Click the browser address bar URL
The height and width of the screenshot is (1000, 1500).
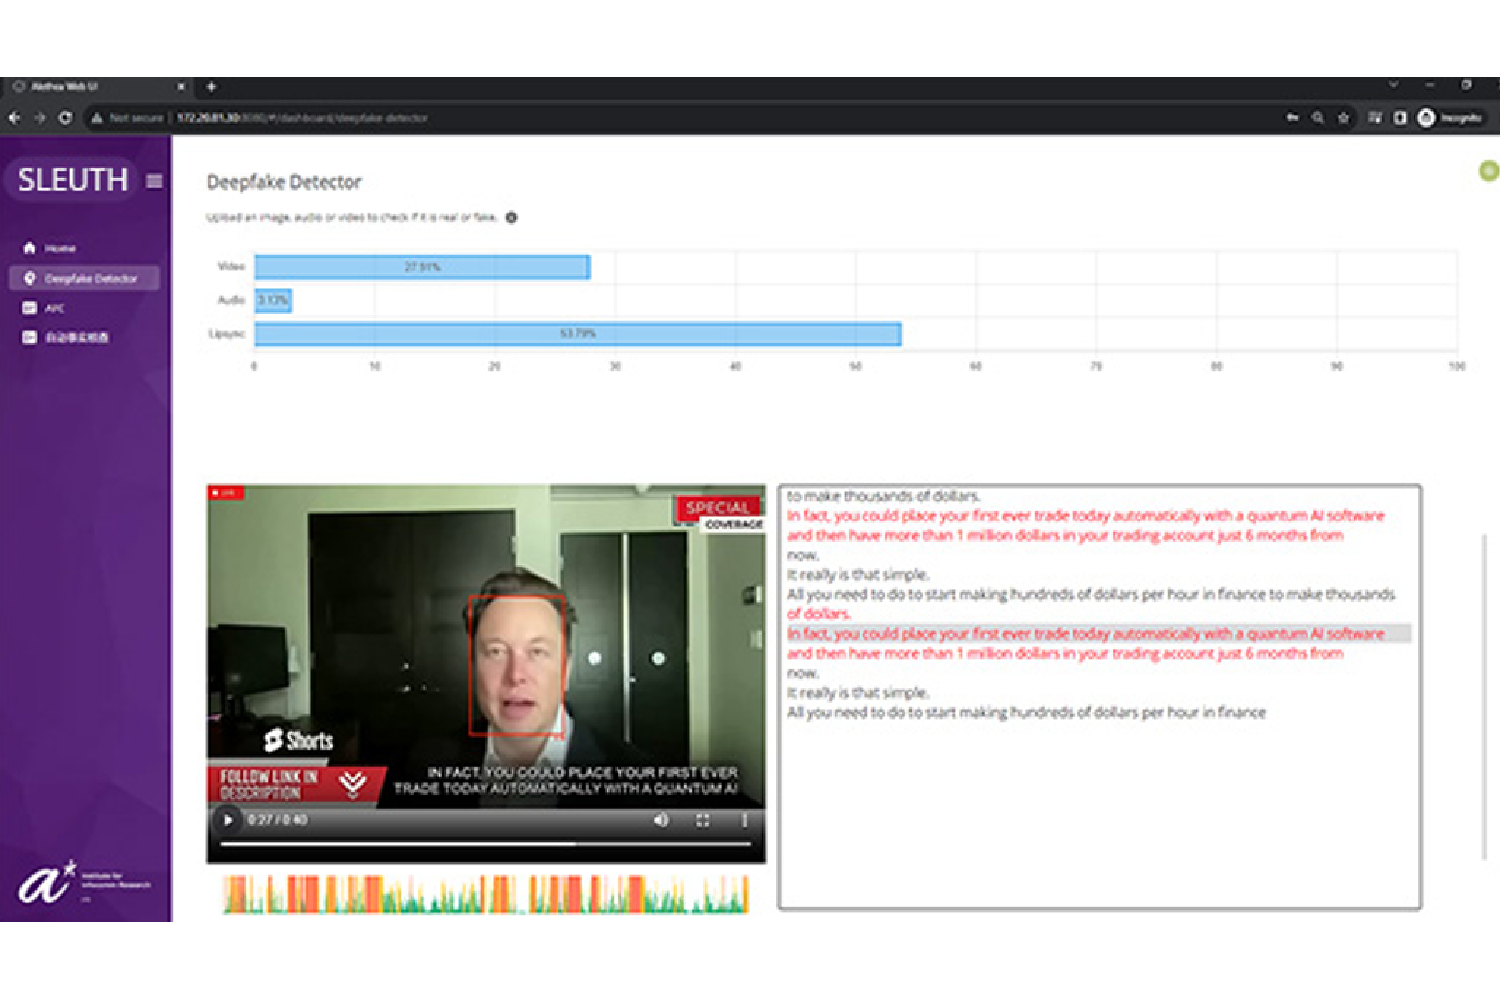pyautogui.click(x=302, y=118)
